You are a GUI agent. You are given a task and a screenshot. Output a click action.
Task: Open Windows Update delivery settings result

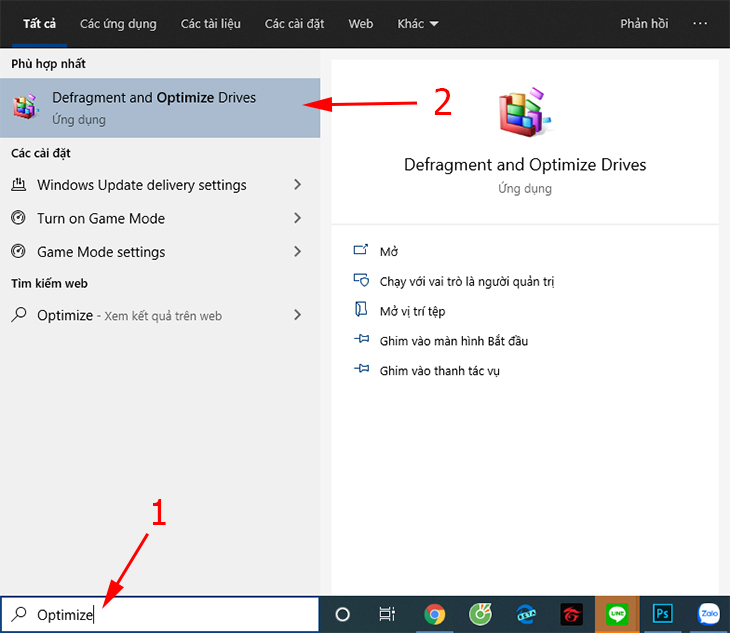[160, 185]
